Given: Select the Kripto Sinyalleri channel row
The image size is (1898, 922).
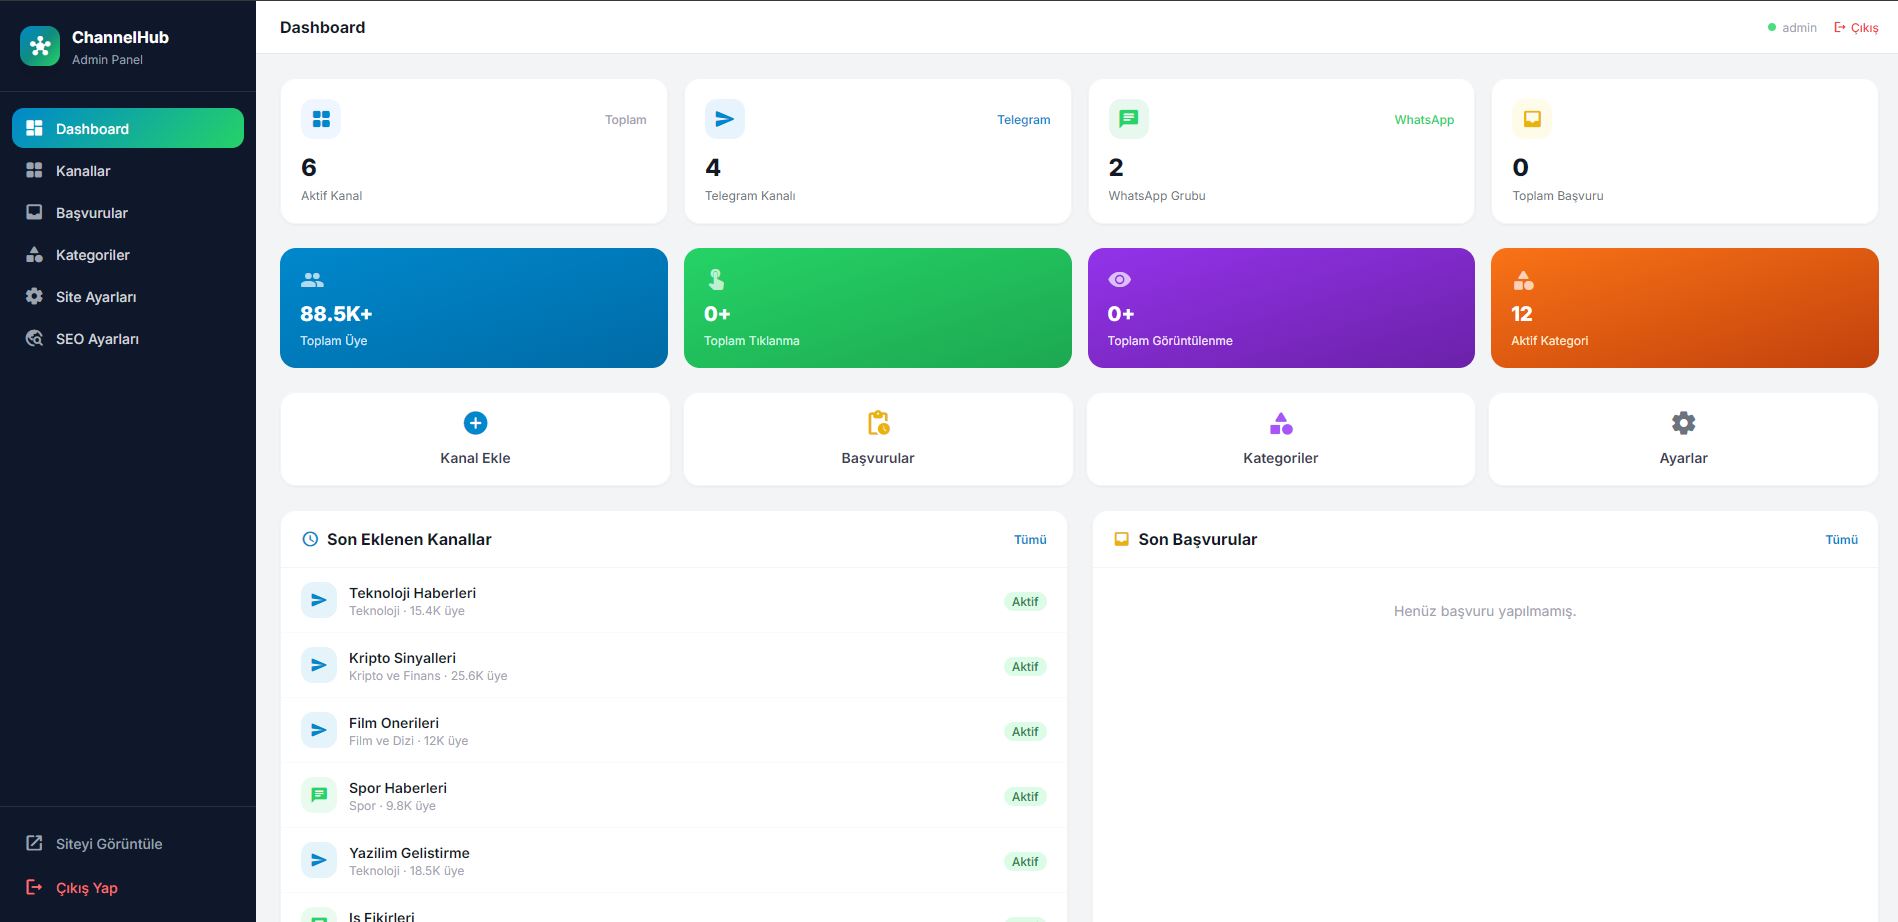Looking at the screenshot, I should [674, 666].
